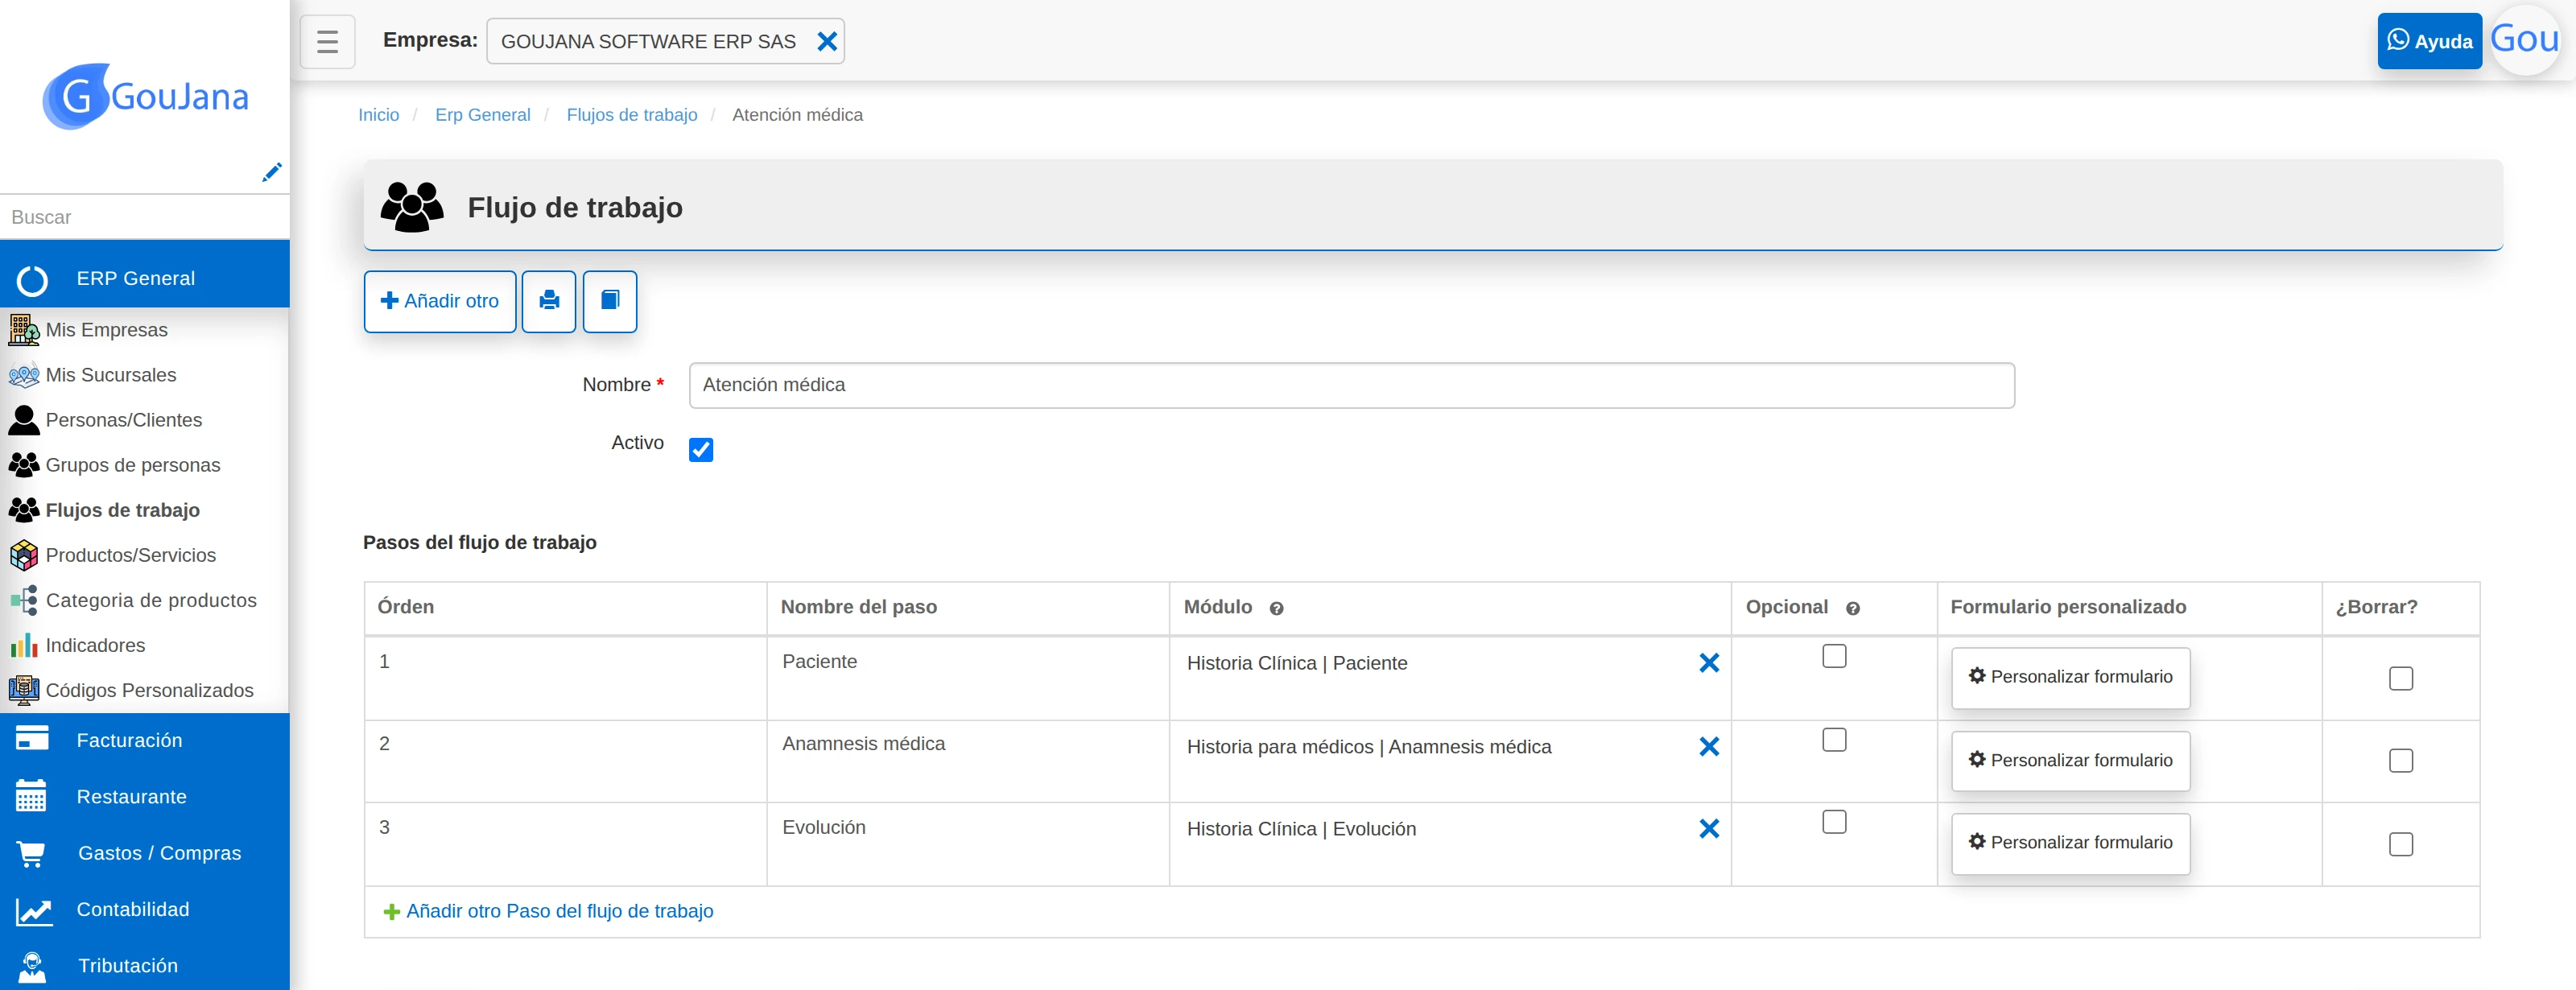The width and height of the screenshot is (2576, 990).
Task: Click the Mis Sucursales icon
Action: pos(24,375)
